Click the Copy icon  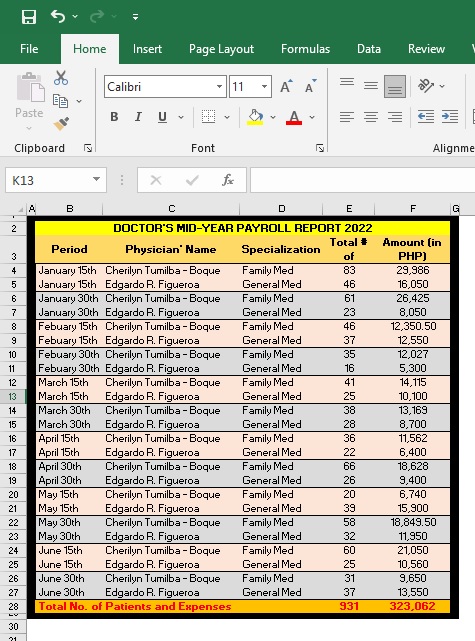tap(60, 101)
